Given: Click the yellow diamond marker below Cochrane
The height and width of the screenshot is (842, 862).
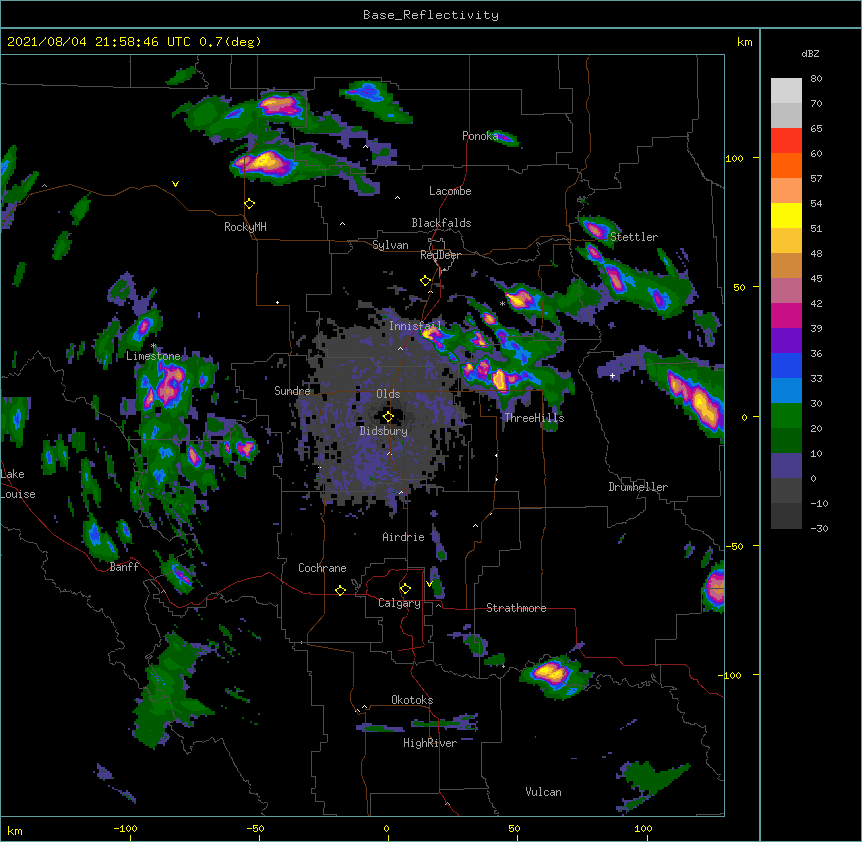Looking at the screenshot, I should point(340,590).
